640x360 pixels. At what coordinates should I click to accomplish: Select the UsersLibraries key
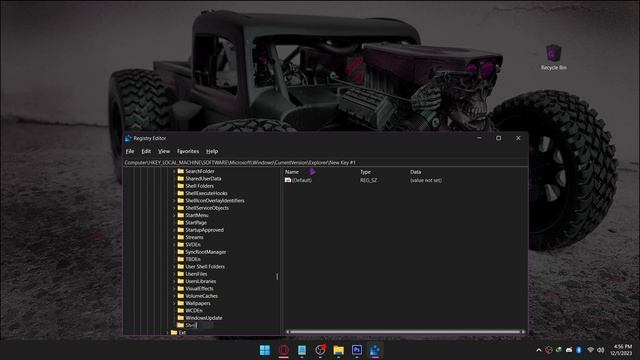click(x=200, y=282)
